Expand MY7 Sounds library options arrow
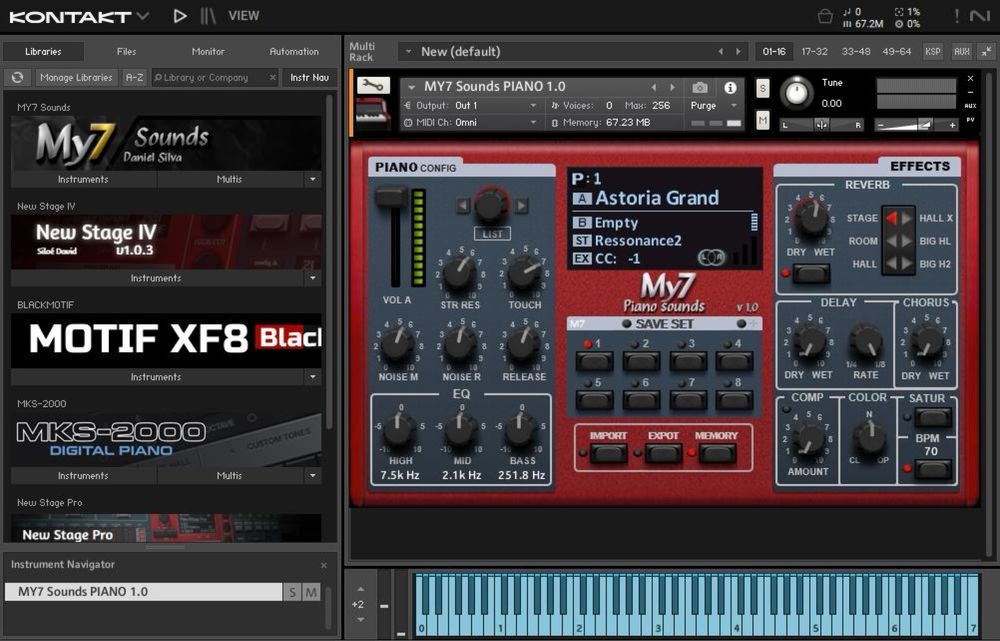Image resolution: width=1000 pixels, height=641 pixels. click(x=312, y=180)
